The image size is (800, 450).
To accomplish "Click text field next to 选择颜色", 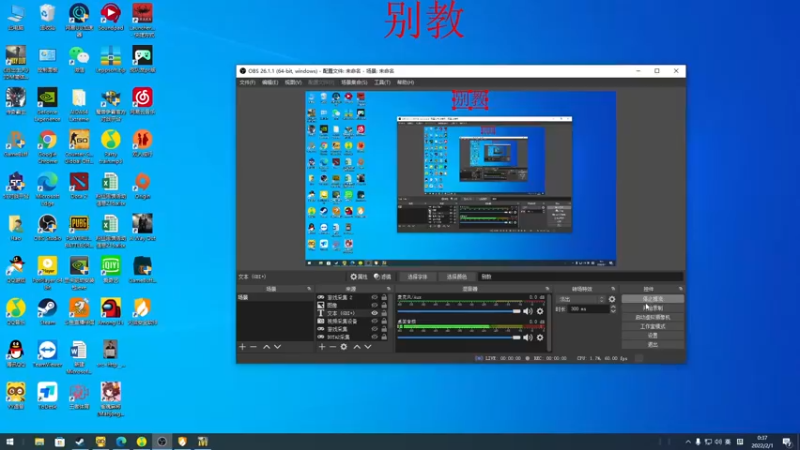I will (x=580, y=277).
